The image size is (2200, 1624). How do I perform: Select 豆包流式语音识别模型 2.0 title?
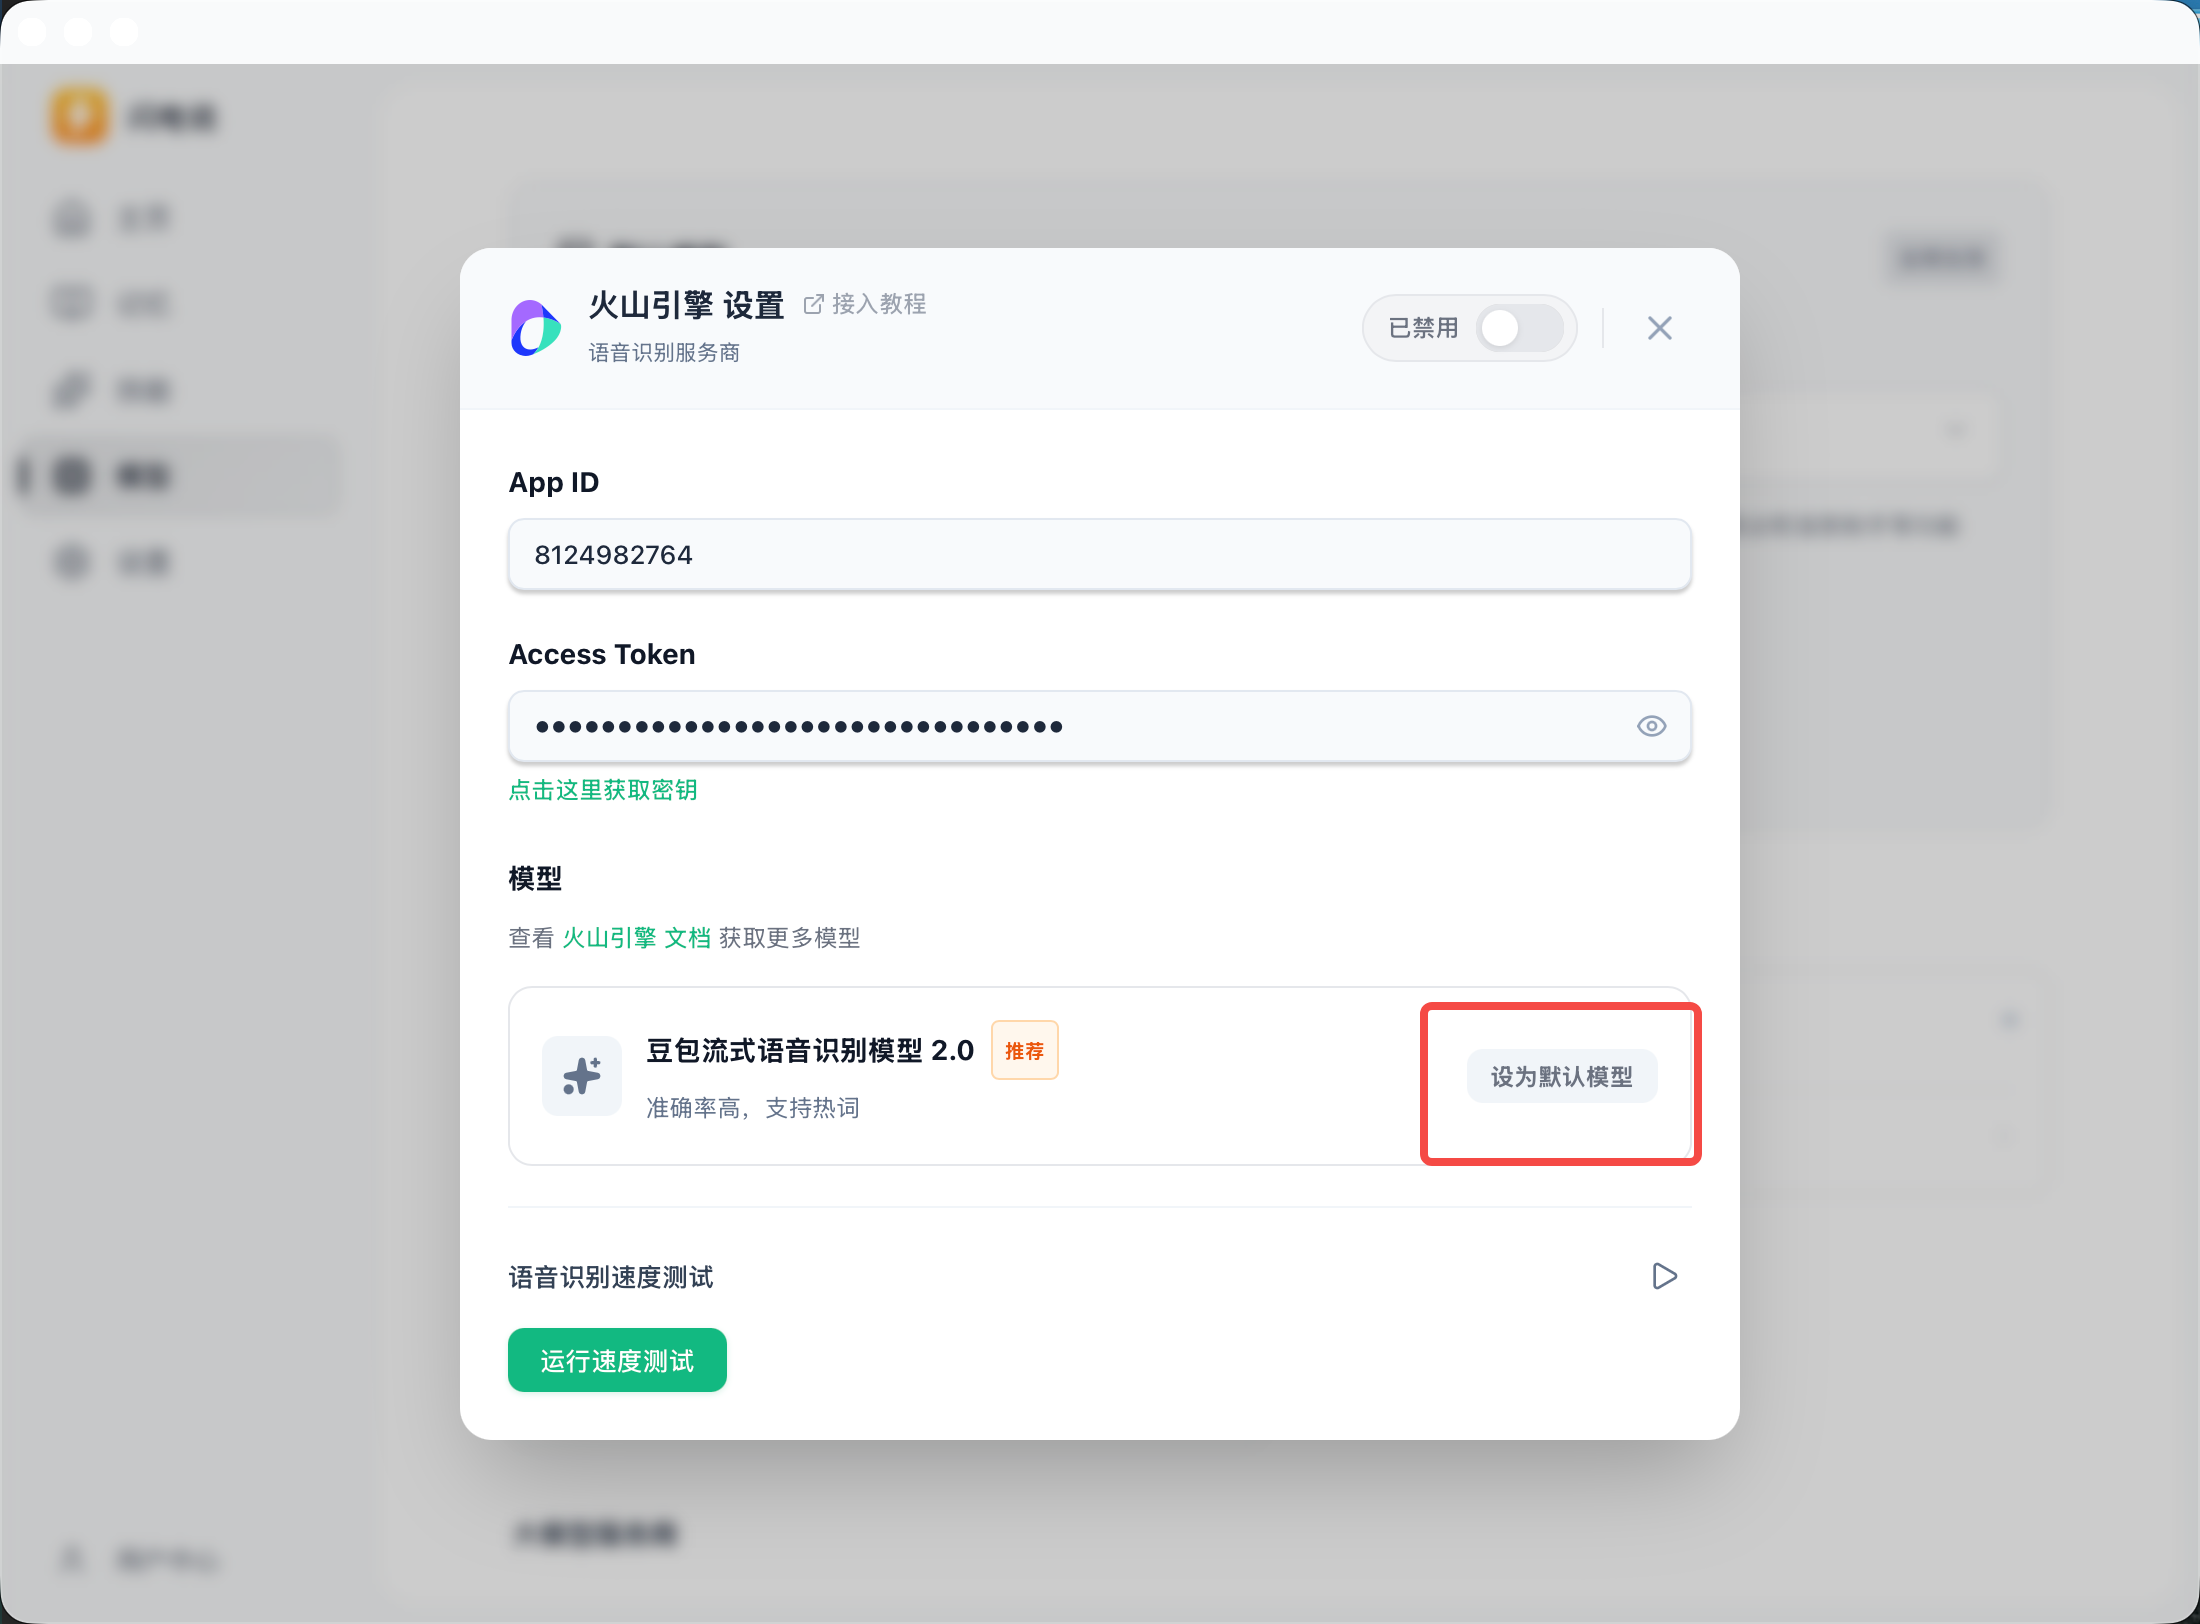tap(810, 1051)
